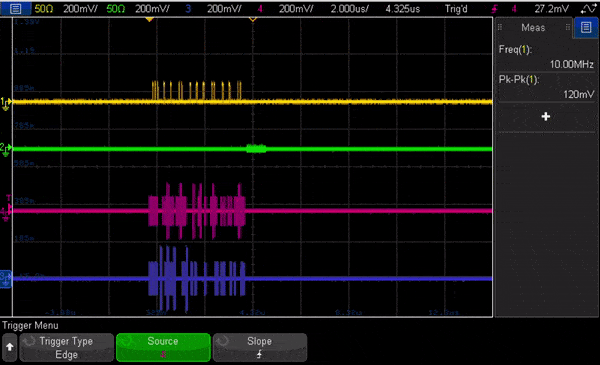This screenshot has width=600, height=365.
Task: Click the trigger source 4 indicator in top bar
Action: click(514, 9)
